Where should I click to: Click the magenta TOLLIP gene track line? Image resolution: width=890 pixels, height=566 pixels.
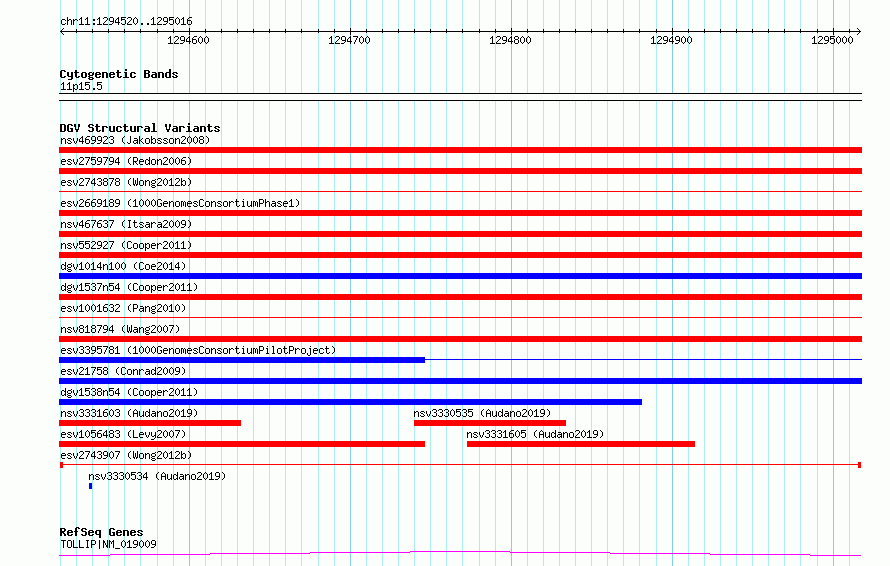pyautogui.click(x=460, y=553)
